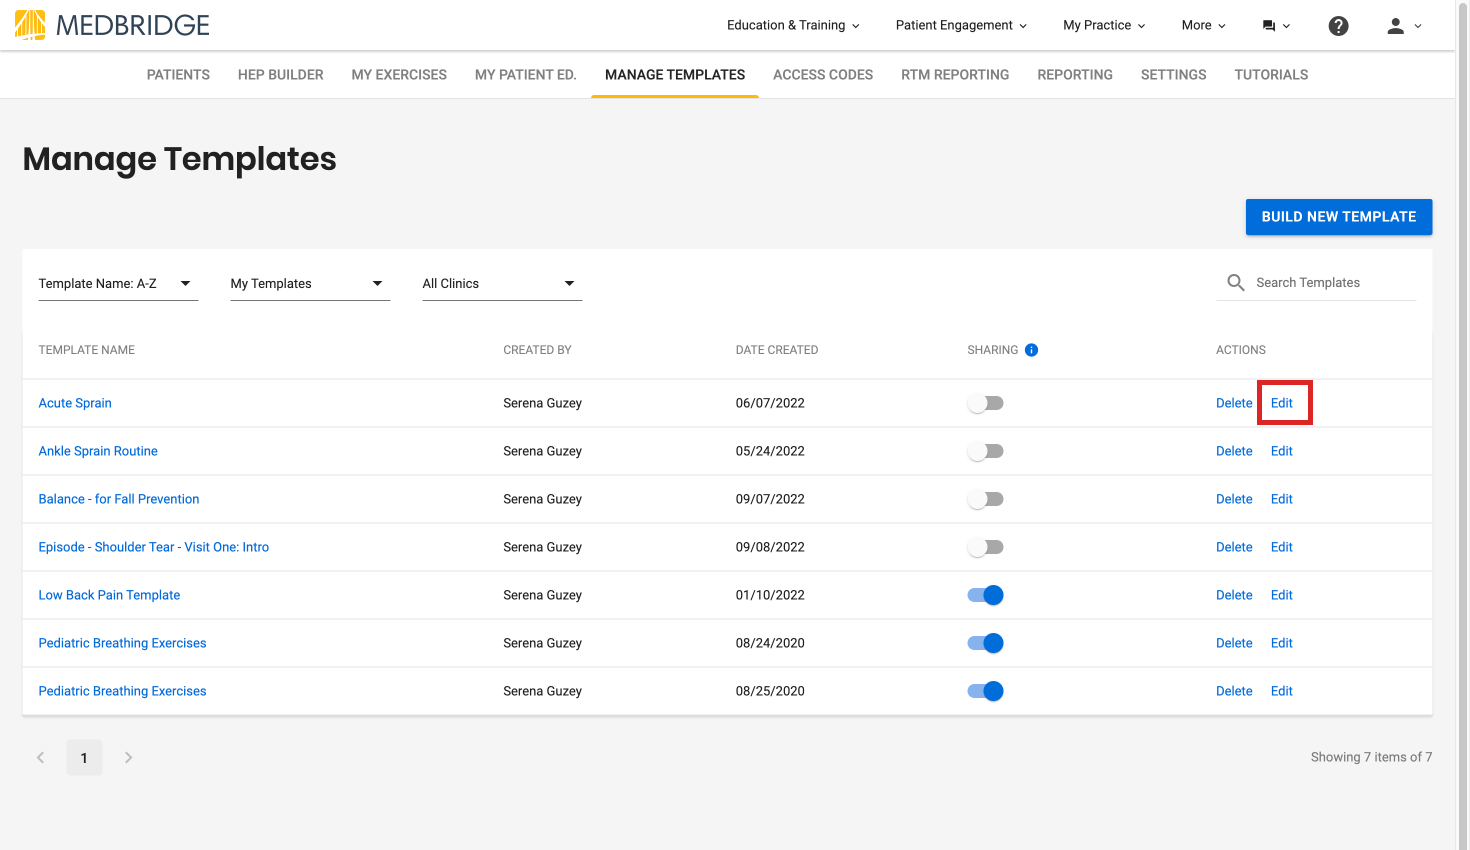
Task: Expand the Education & Training menu
Action: [793, 26]
